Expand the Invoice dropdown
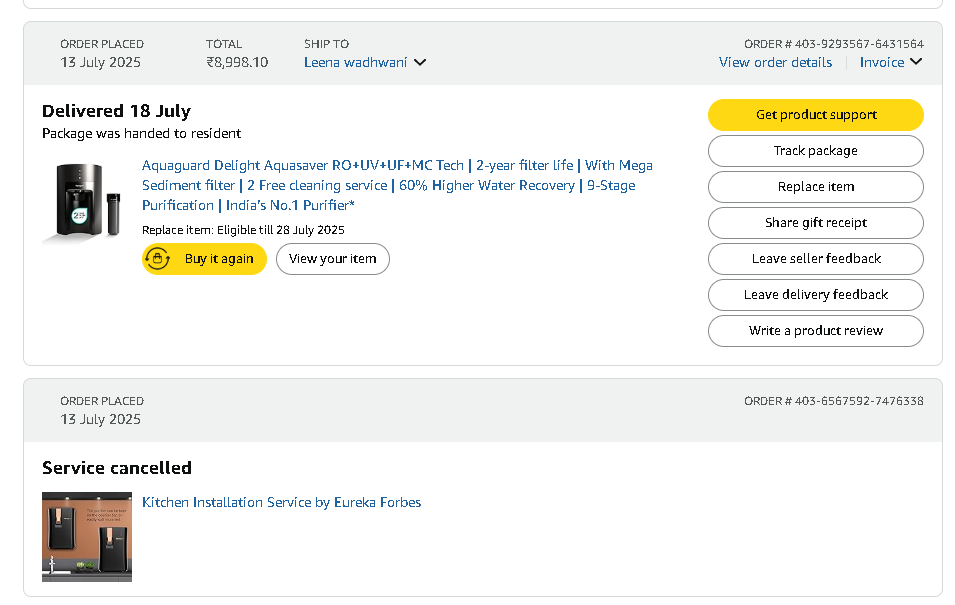This screenshot has width=955, height=605. [x=890, y=62]
